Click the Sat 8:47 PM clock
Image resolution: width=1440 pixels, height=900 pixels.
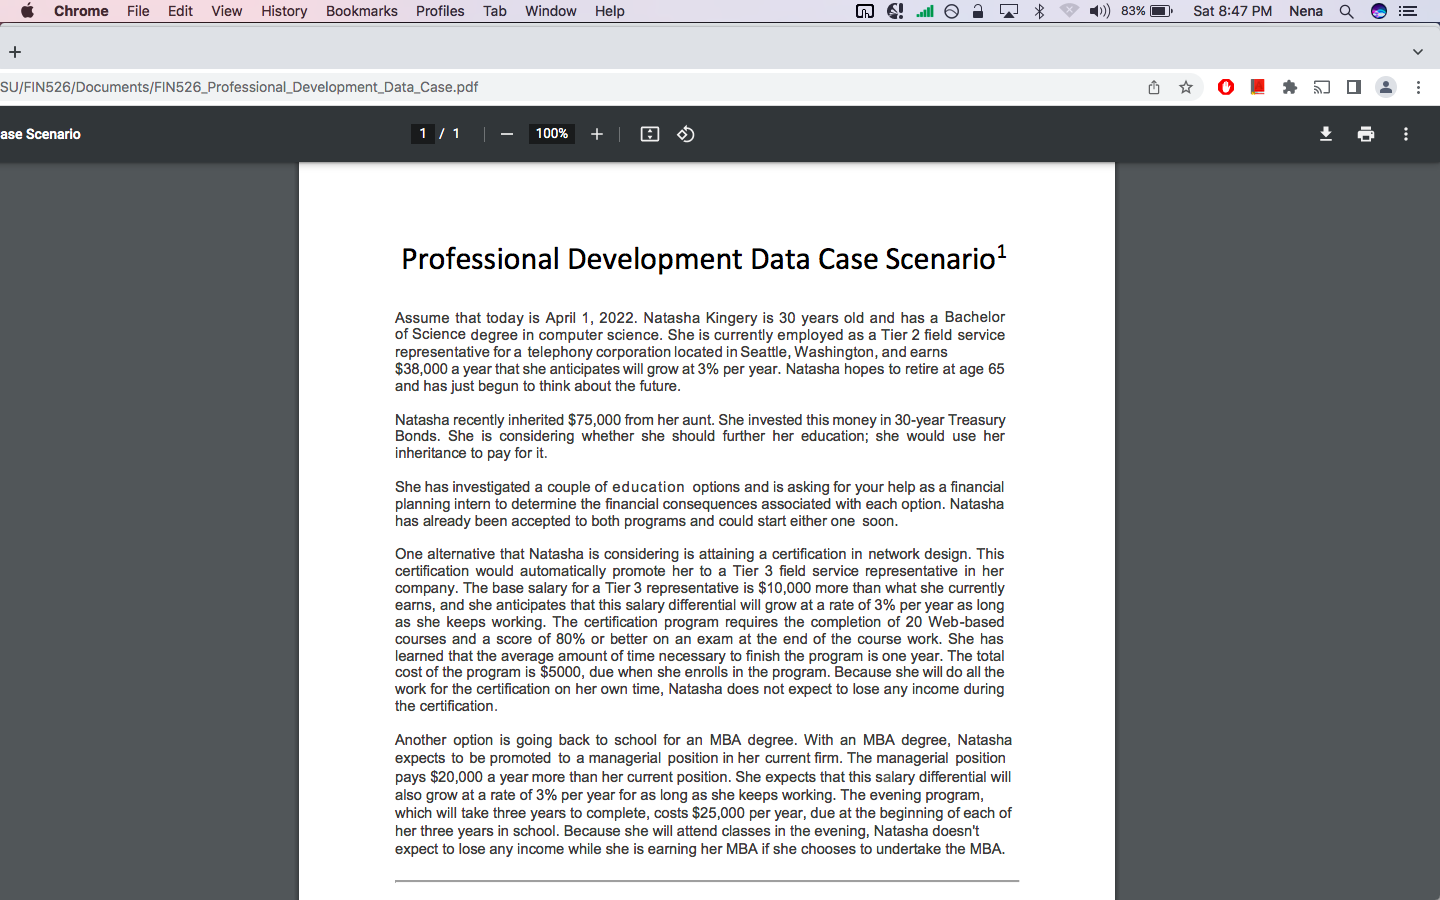(x=1233, y=11)
